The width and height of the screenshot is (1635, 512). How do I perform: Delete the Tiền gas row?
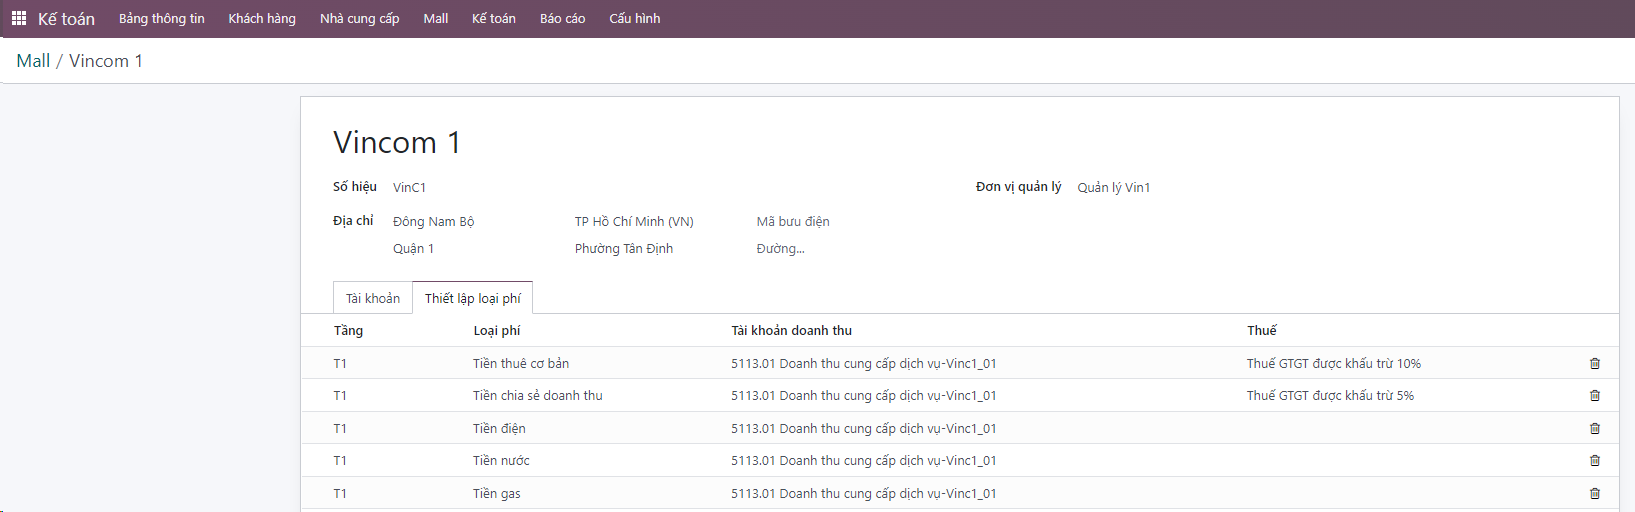[1595, 493]
